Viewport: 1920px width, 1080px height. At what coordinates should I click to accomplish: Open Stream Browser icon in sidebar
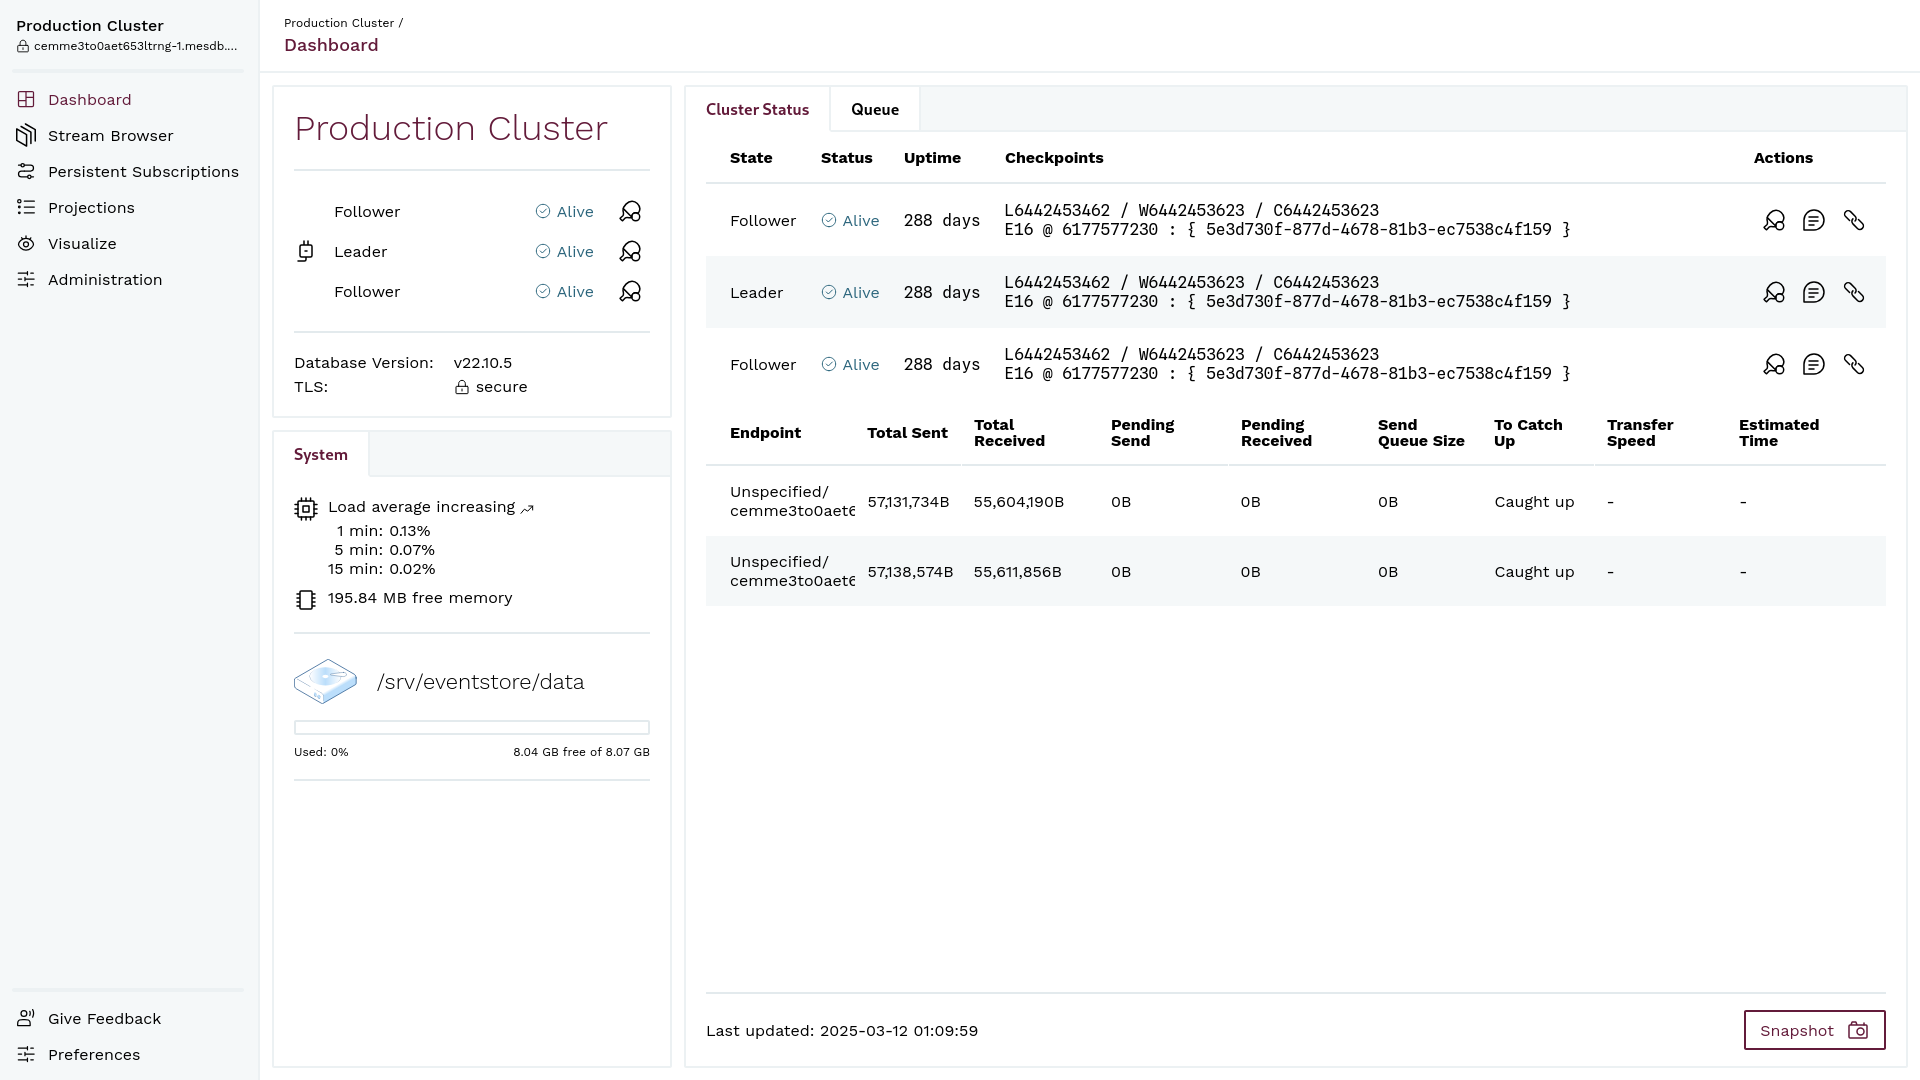click(x=26, y=135)
